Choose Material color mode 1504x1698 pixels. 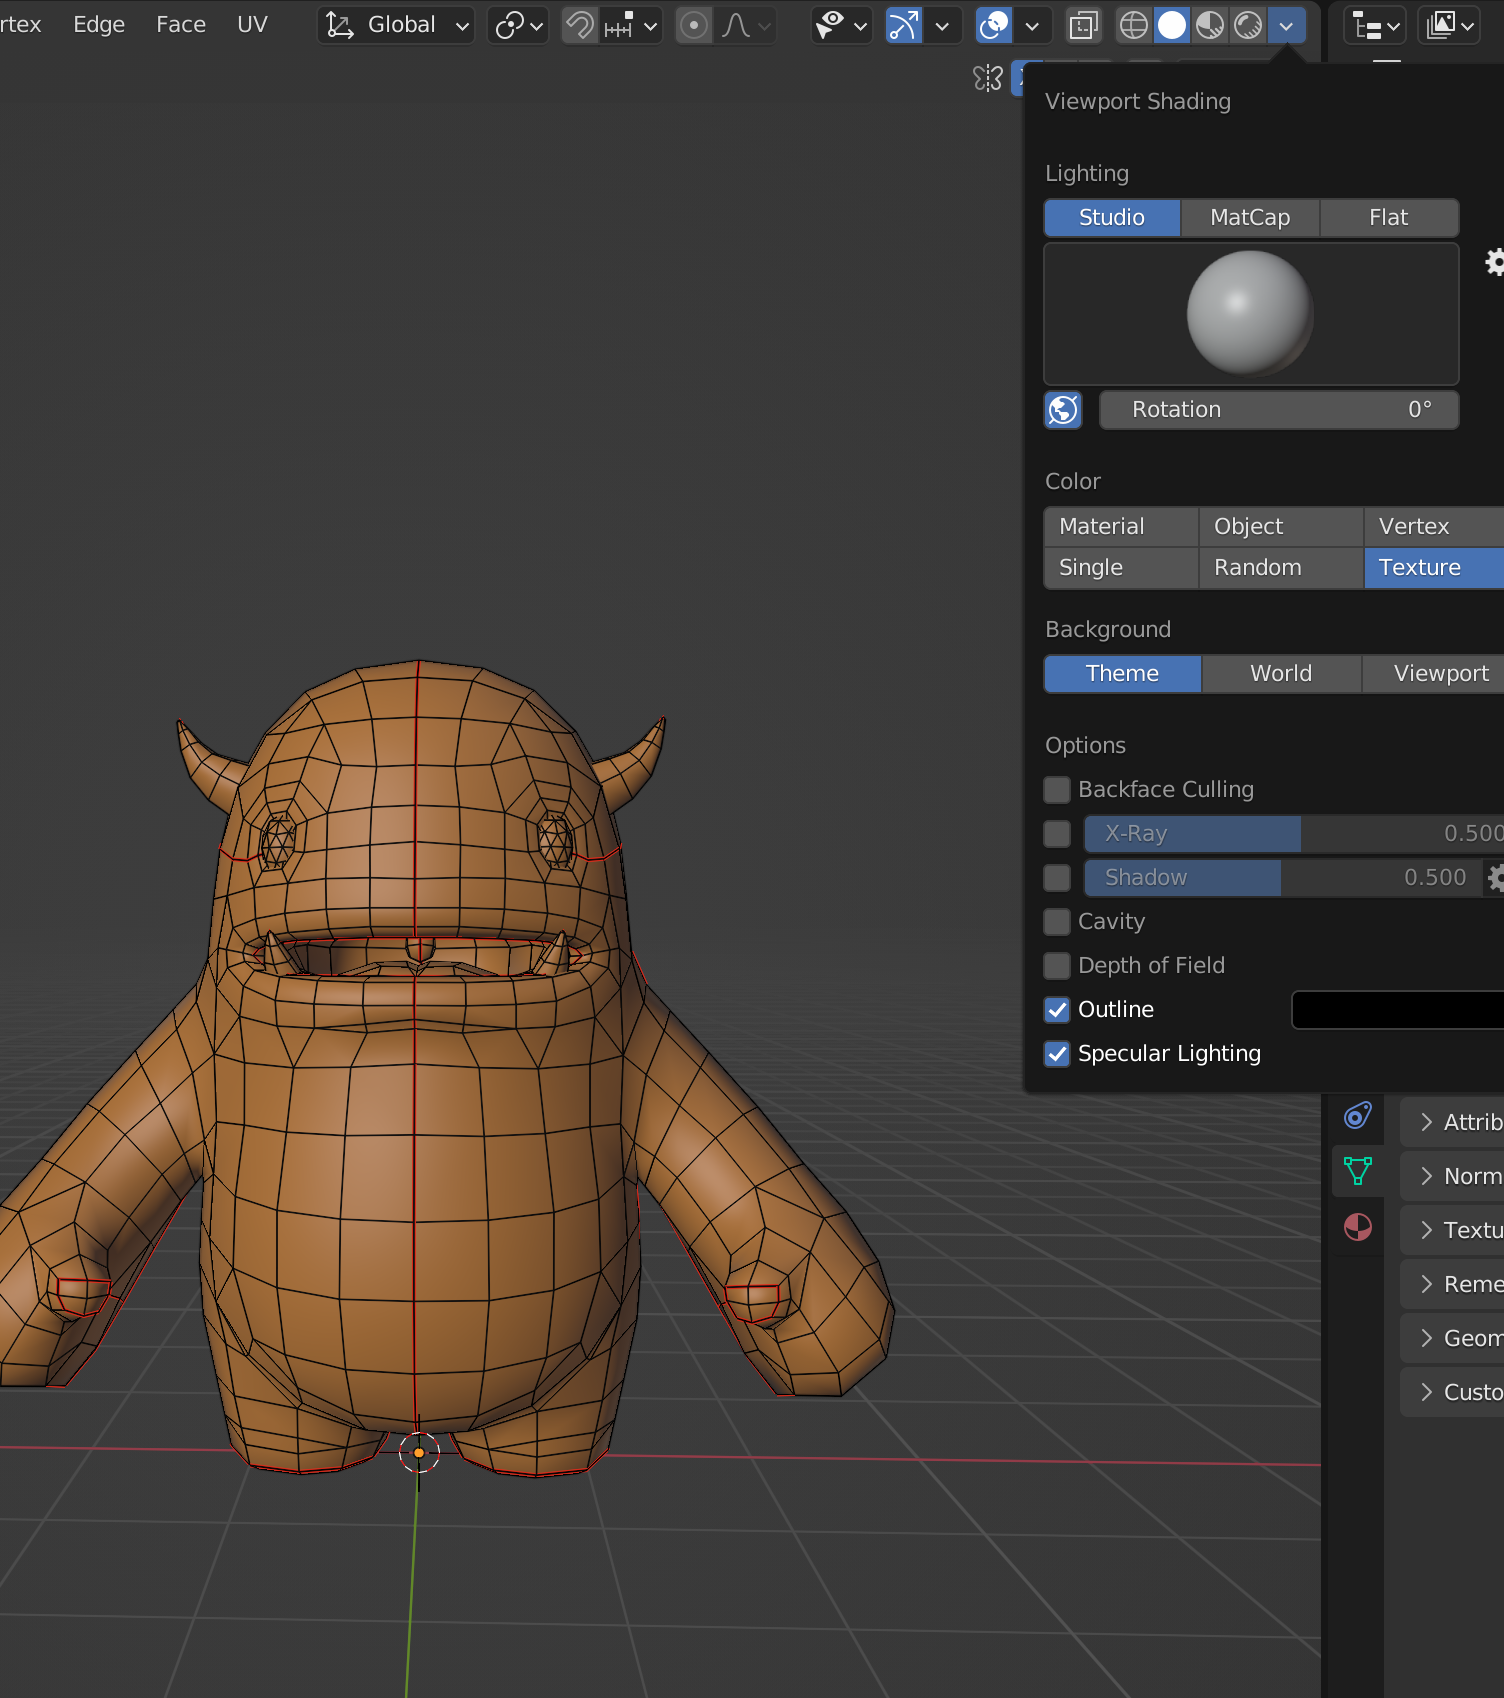coord(1121,527)
